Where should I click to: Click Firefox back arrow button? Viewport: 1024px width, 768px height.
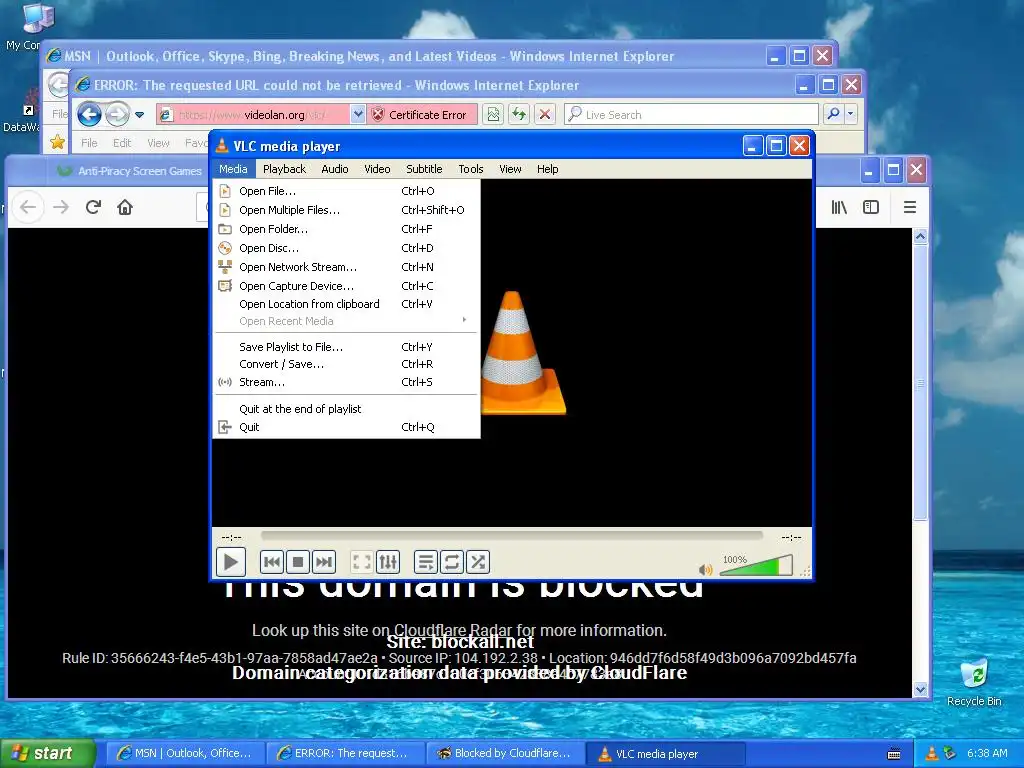[x=28, y=207]
